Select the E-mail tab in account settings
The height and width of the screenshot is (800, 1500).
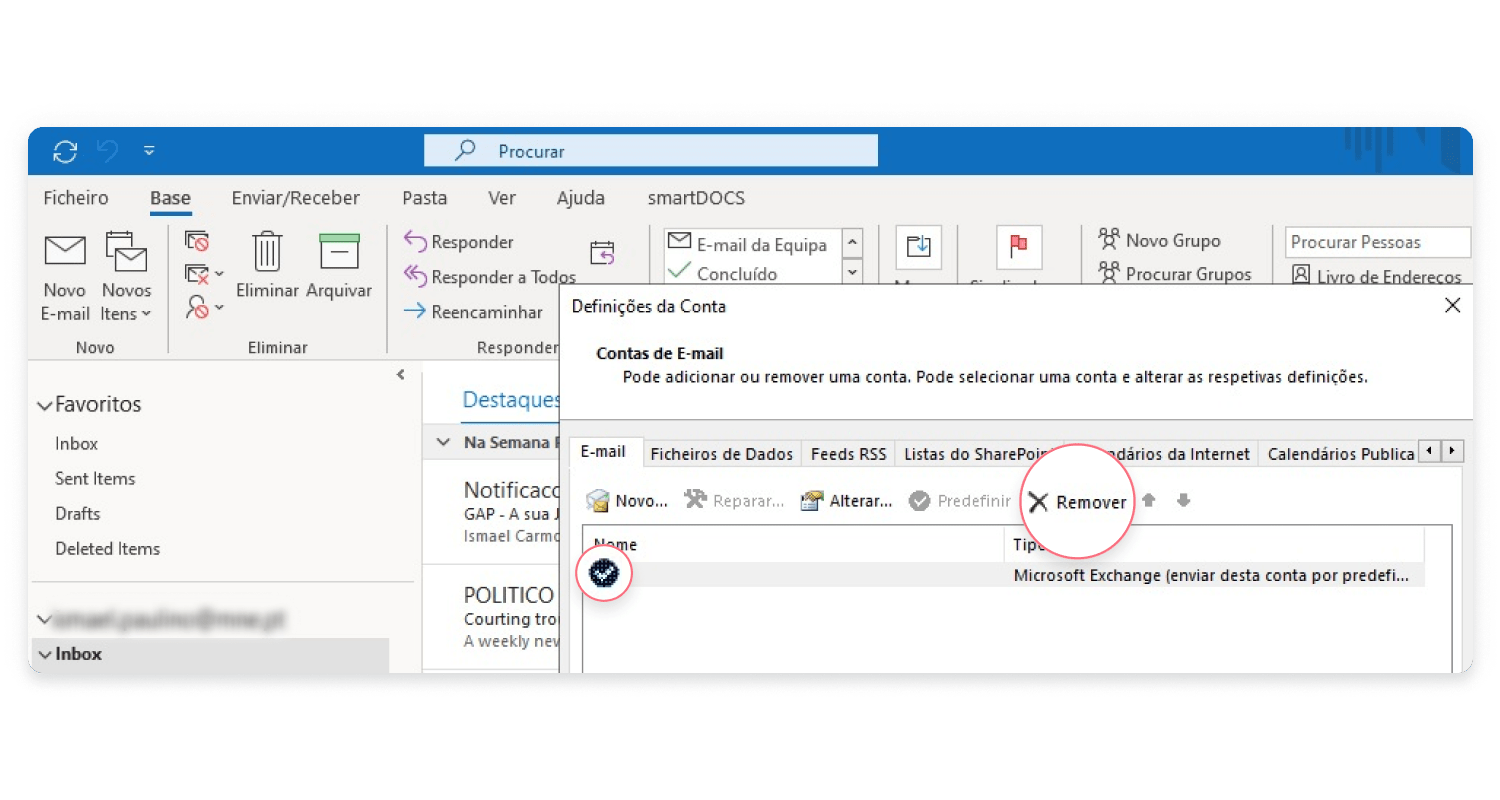604,452
